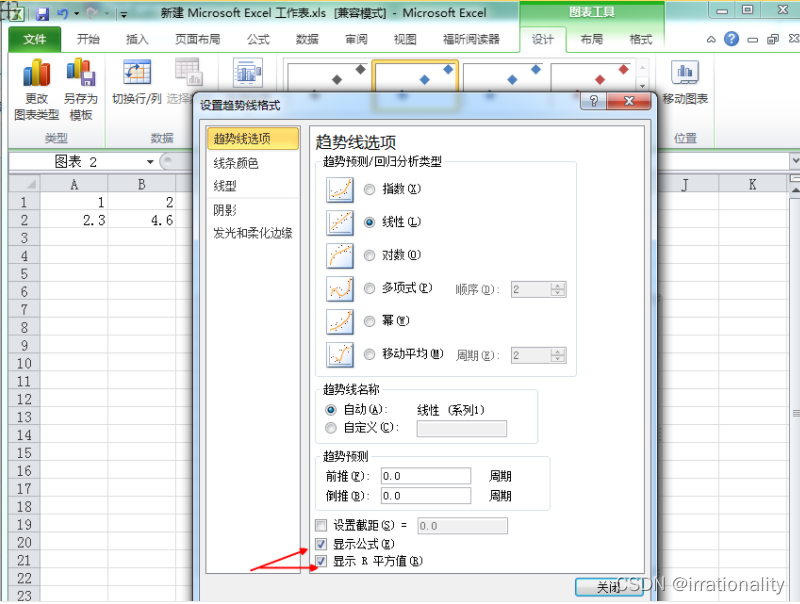The width and height of the screenshot is (800, 604).
Task: Click column header K
Action: (x=752, y=184)
